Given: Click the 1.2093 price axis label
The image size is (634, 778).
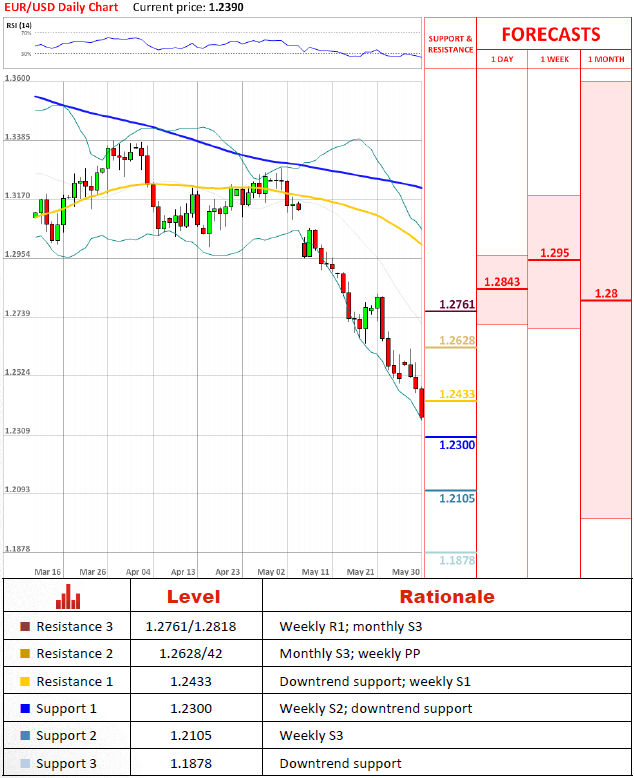Looking at the screenshot, I should click(17, 489).
